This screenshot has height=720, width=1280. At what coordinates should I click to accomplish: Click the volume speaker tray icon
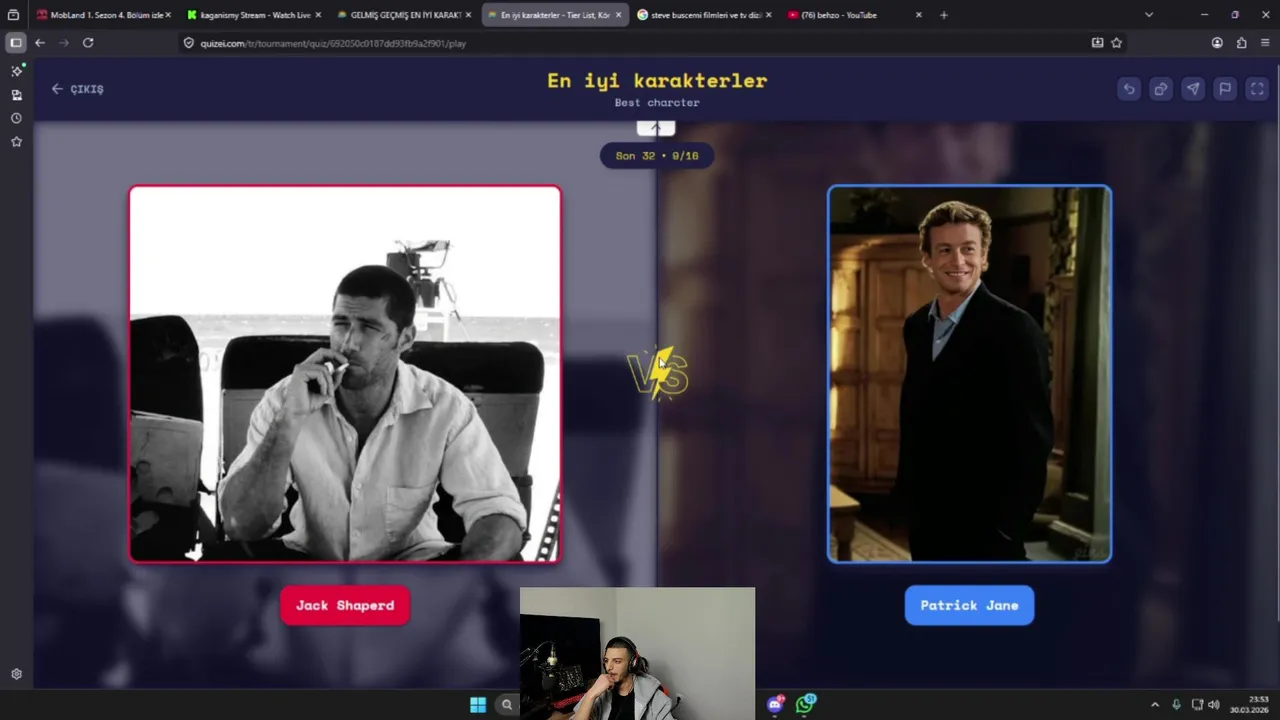point(1214,705)
